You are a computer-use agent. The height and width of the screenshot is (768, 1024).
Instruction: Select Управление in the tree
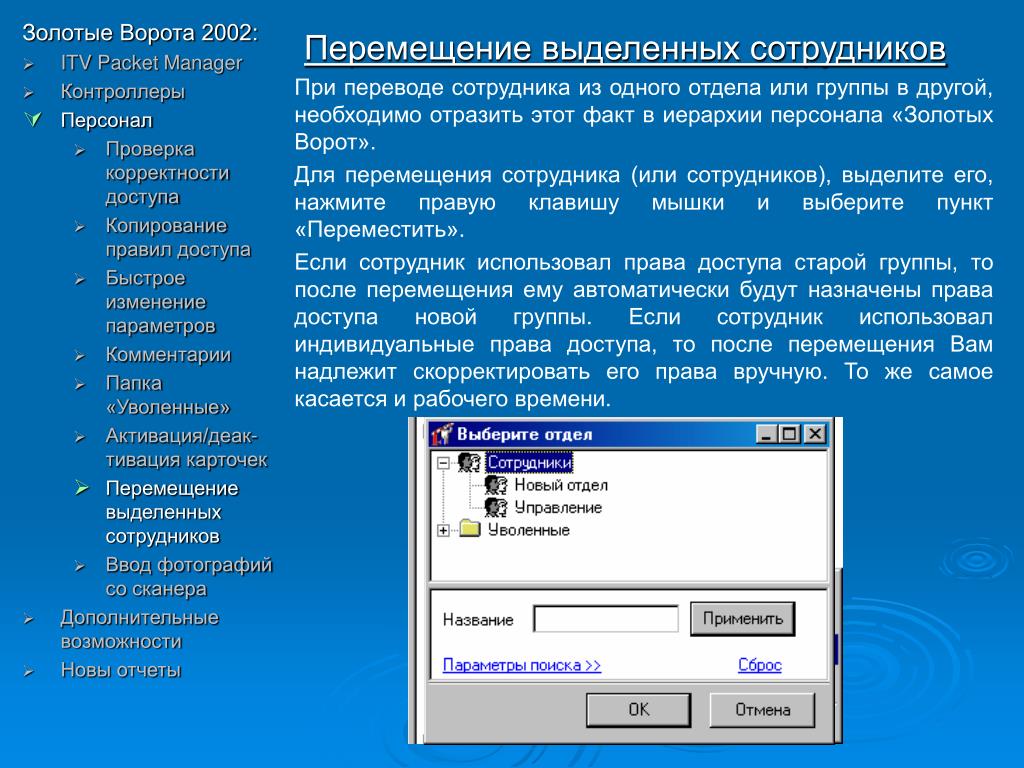pyautogui.click(x=558, y=507)
